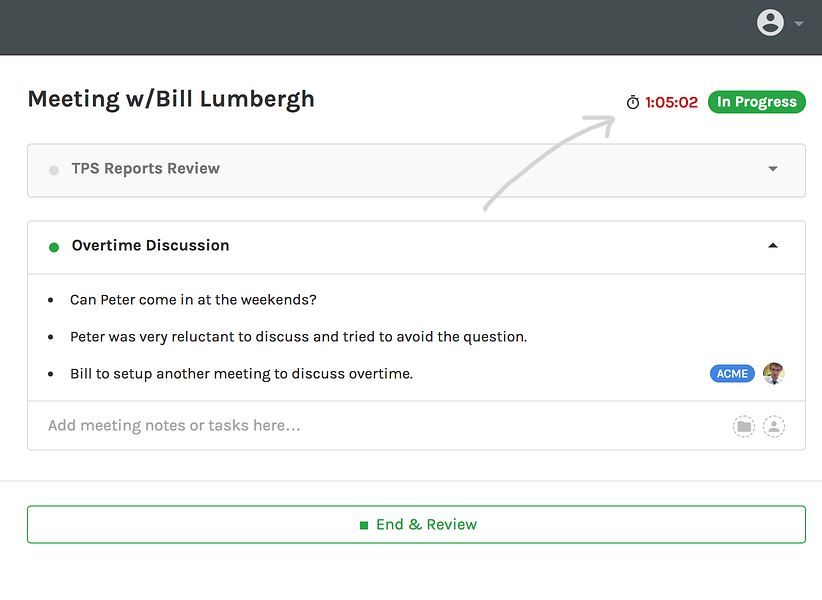Collapse the Overtime Discussion section
Image resolution: width=822 pixels, height=600 pixels.
coord(773,246)
